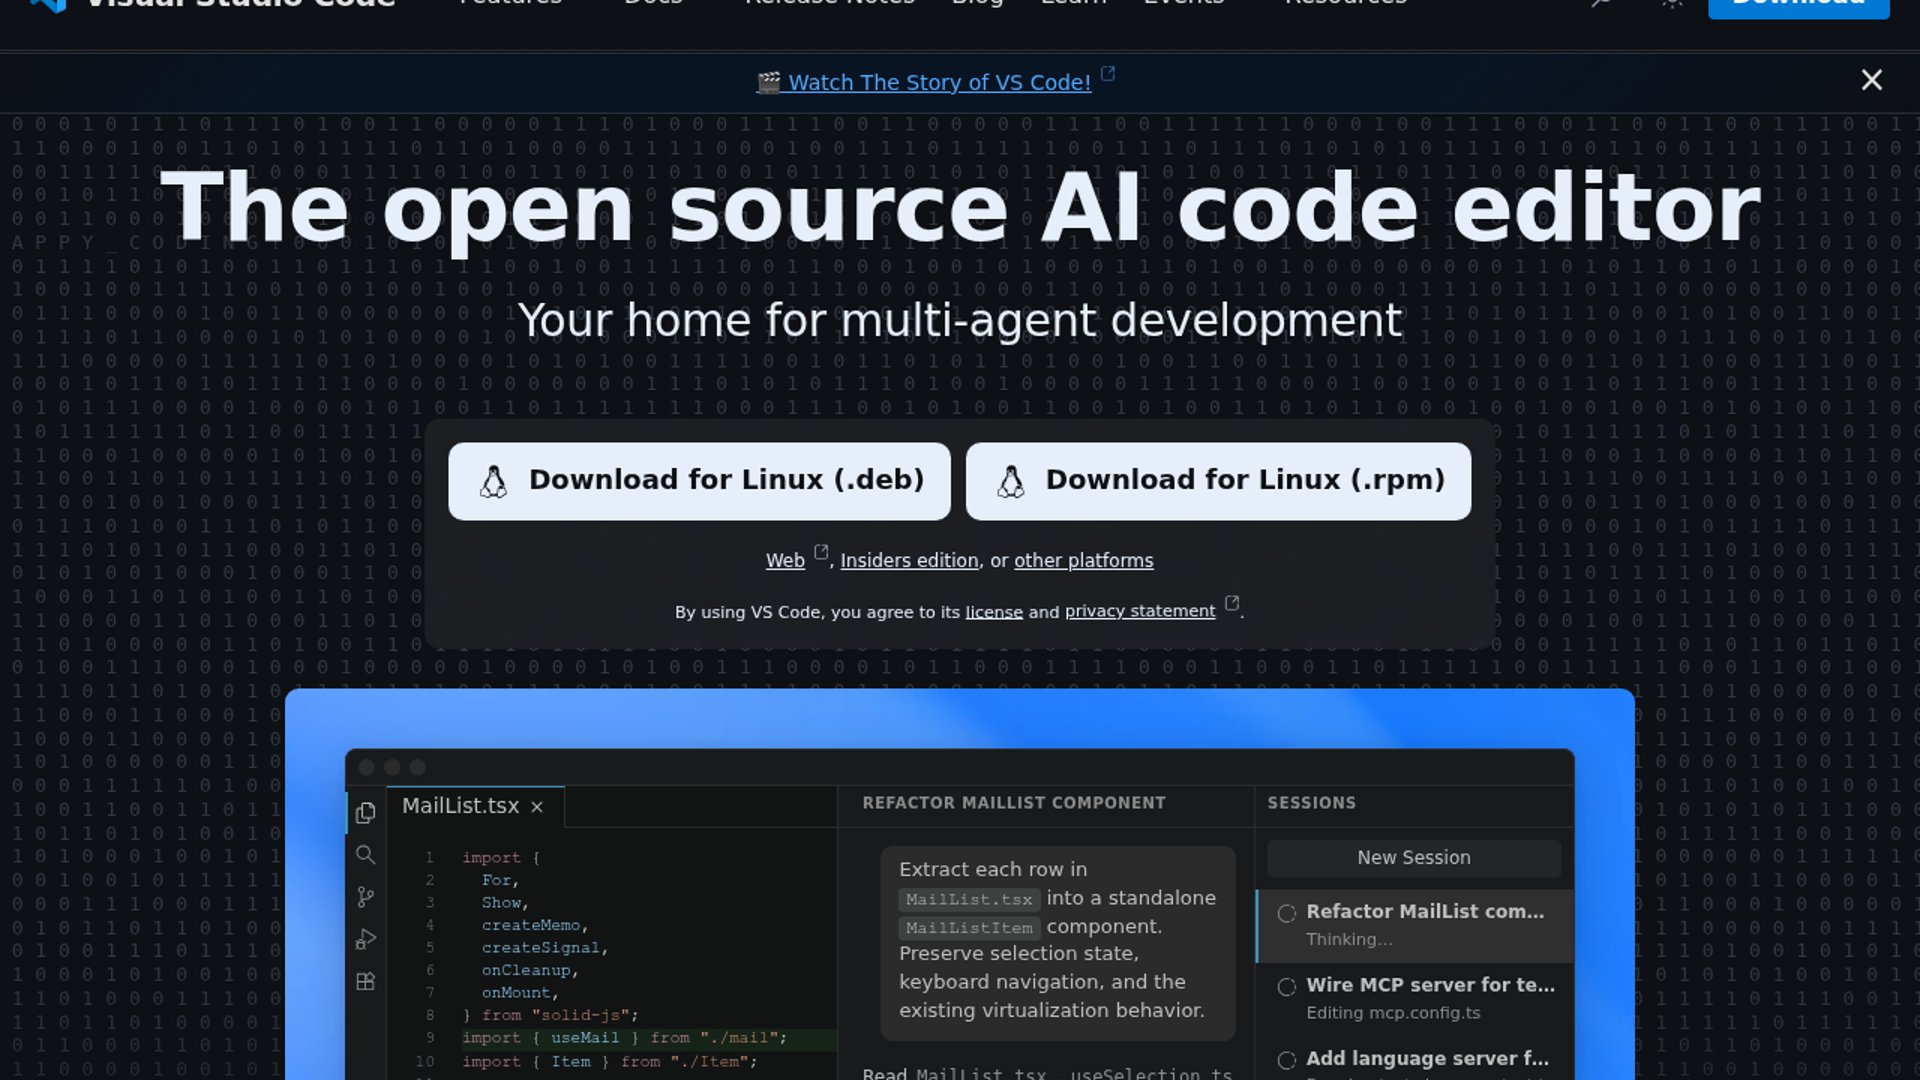
Task: Open the Web version link
Action: coord(785,561)
